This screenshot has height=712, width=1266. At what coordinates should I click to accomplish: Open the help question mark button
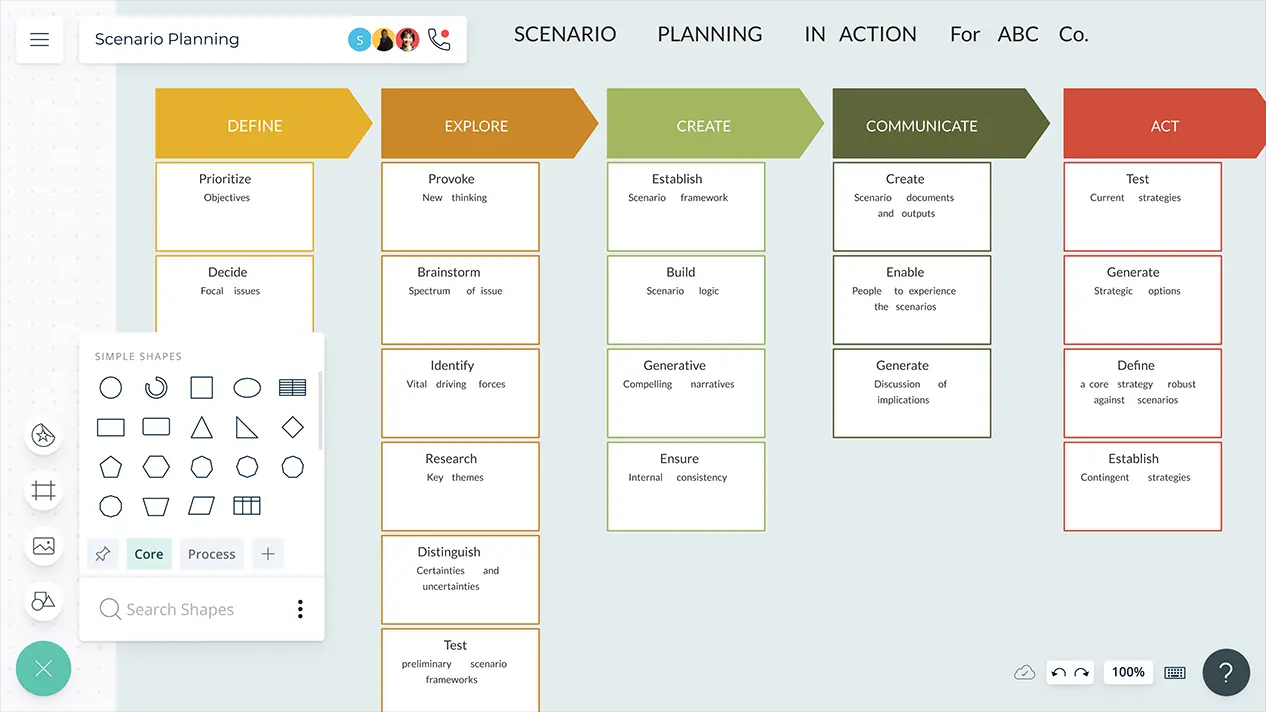click(x=1226, y=673)
